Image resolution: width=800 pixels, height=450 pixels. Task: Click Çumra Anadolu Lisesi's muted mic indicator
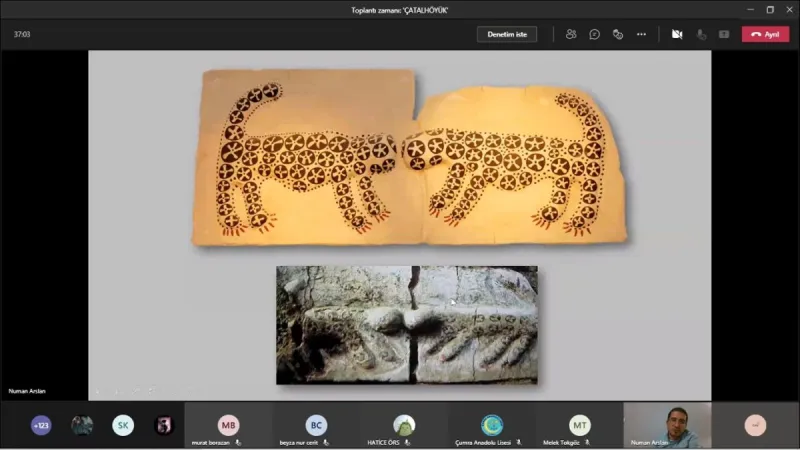(518, 442)
